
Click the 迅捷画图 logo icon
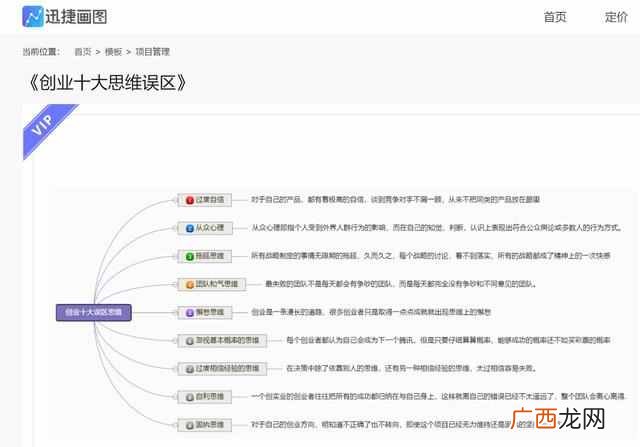pos(33,17)
